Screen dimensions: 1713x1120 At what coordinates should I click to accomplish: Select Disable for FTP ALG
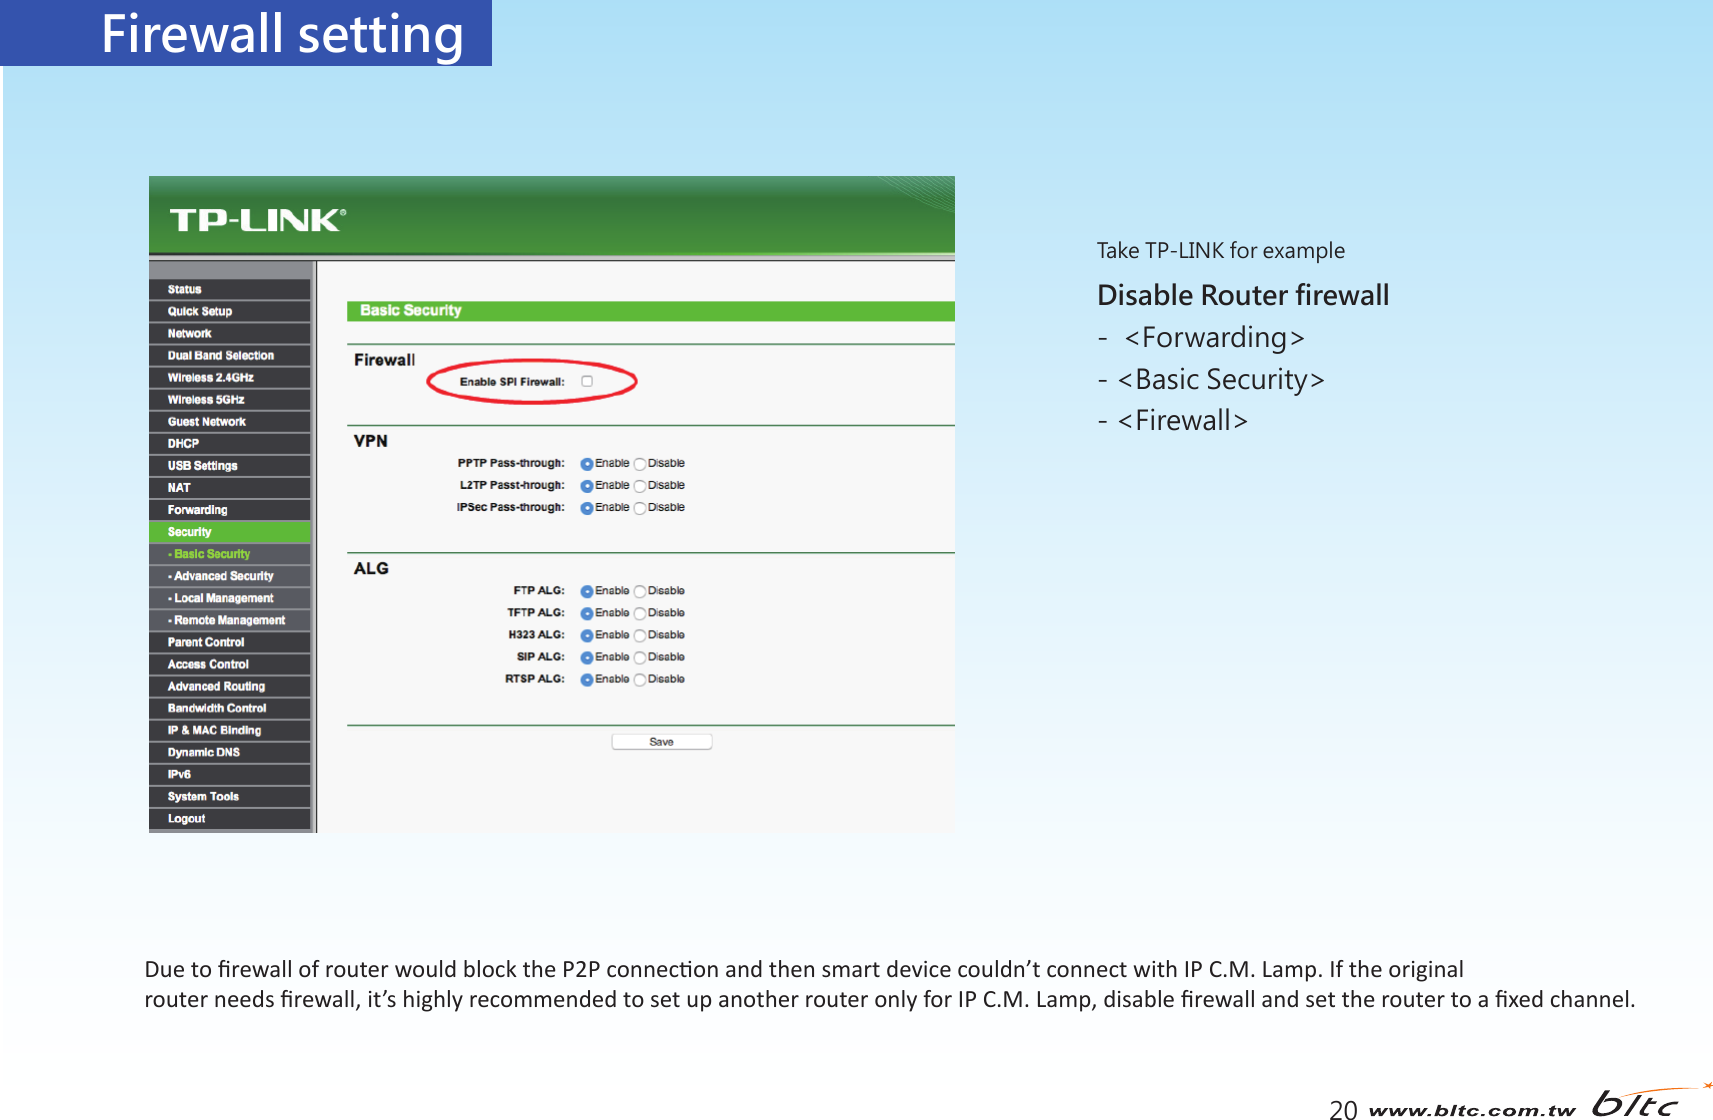(640, 591)
